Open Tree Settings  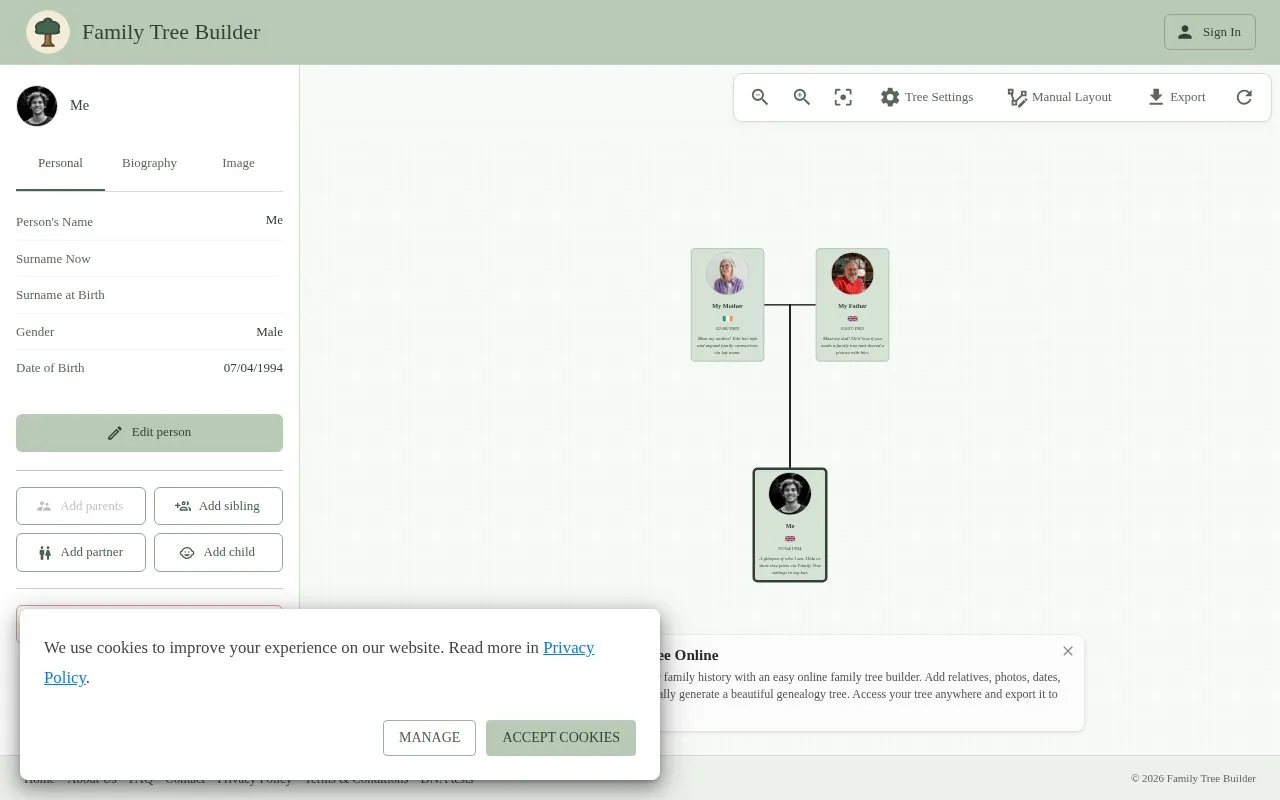click(926, 97)
